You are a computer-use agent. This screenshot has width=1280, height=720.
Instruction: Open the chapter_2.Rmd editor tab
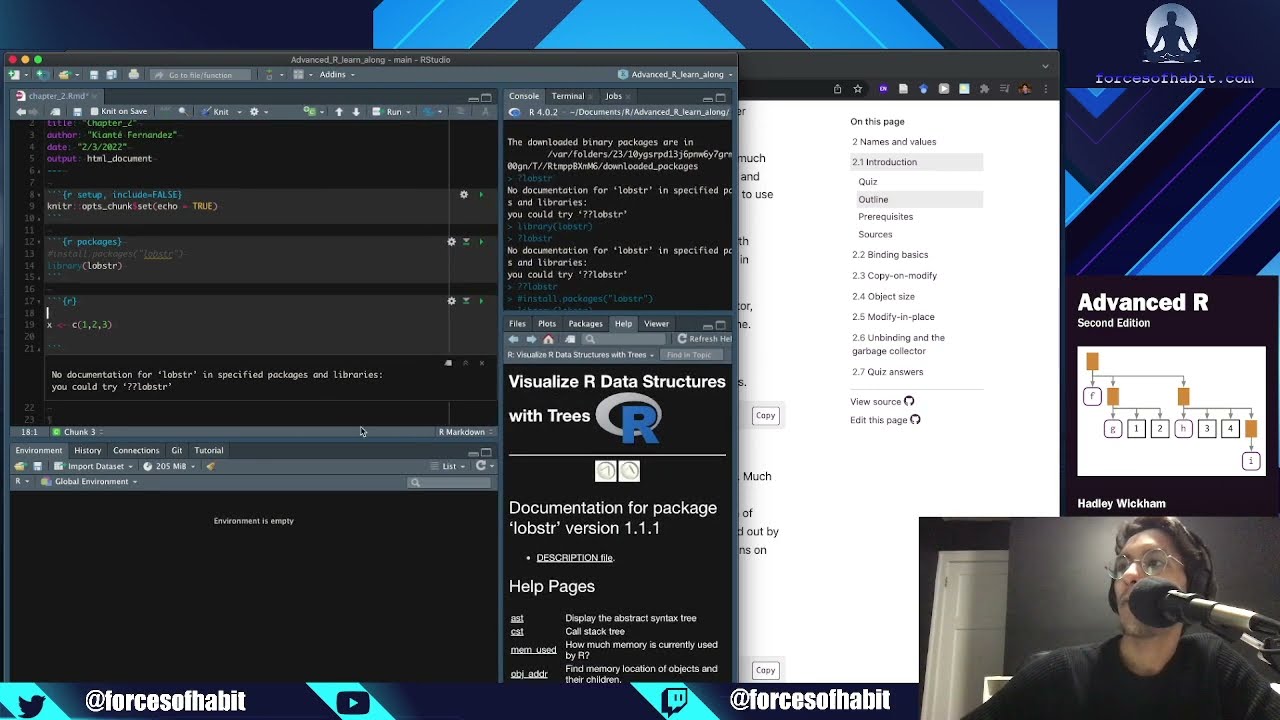pos(56,96)
